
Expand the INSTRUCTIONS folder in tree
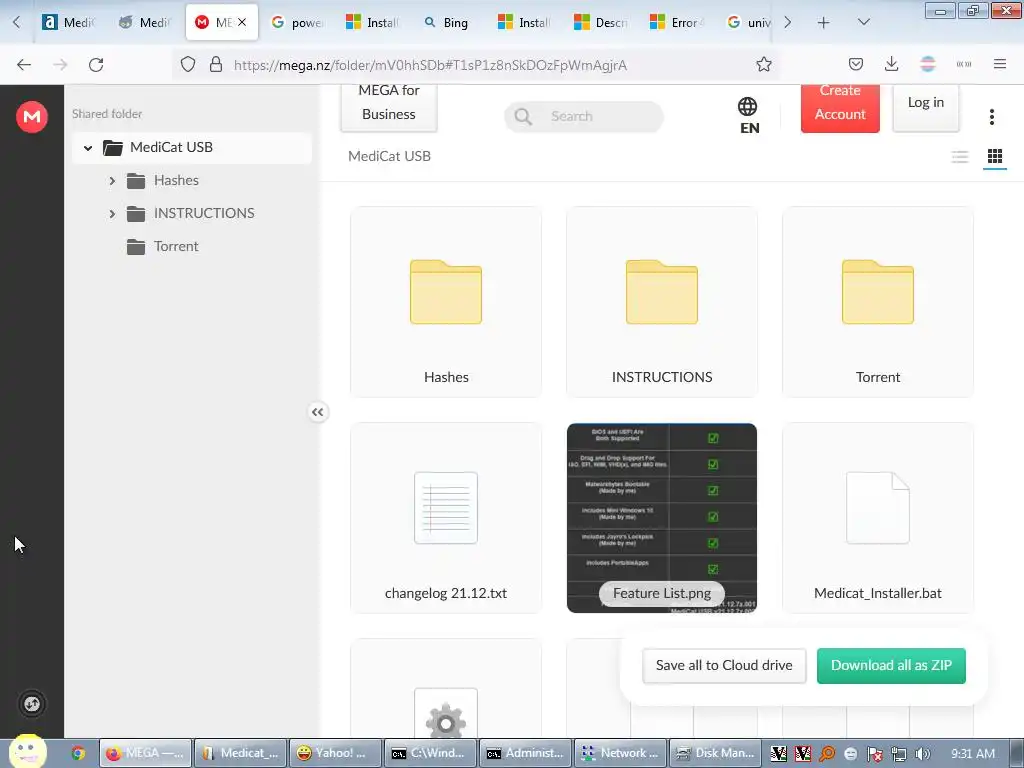coord(112,214)
